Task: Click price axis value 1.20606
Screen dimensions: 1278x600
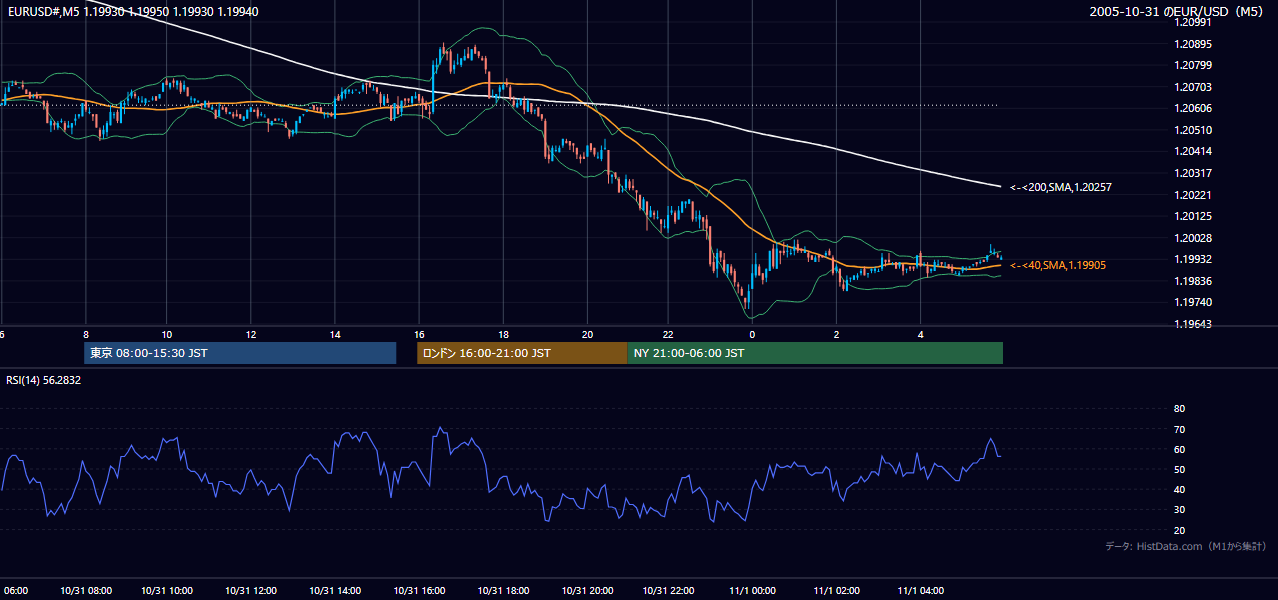Action: pyautogui.click(x=1193, y=108)
